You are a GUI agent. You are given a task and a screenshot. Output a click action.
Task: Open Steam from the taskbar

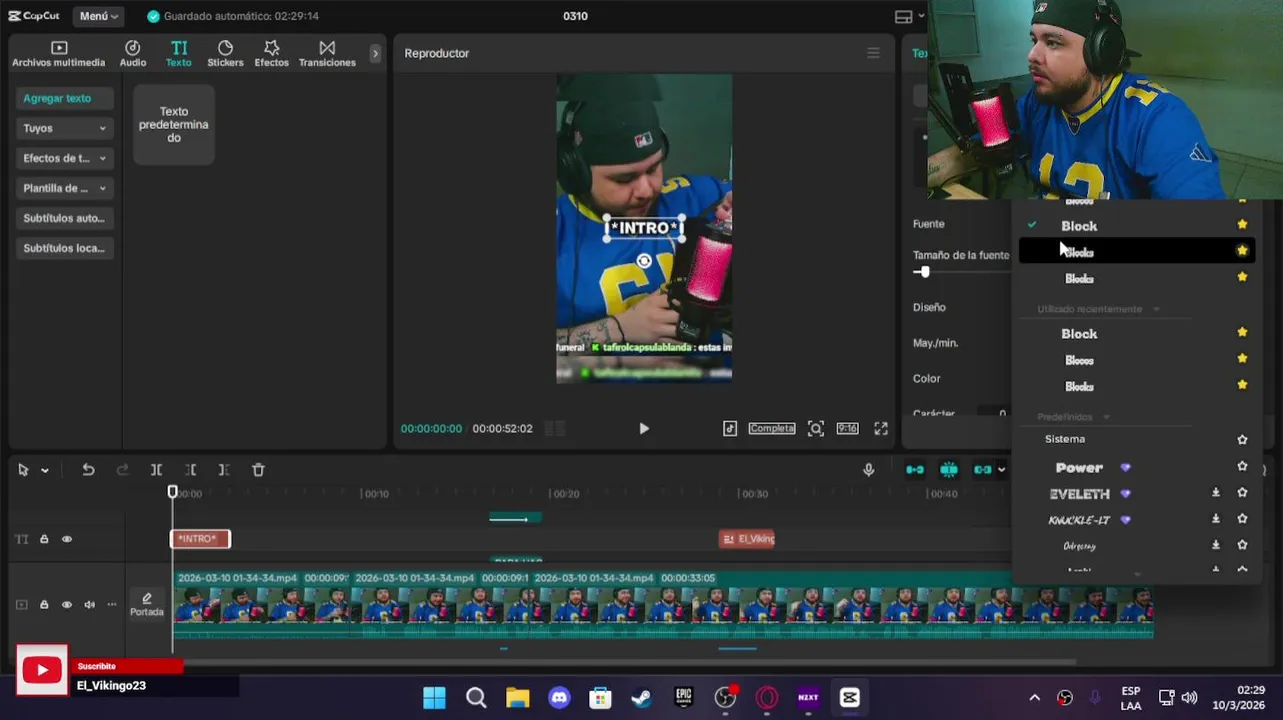641,697
